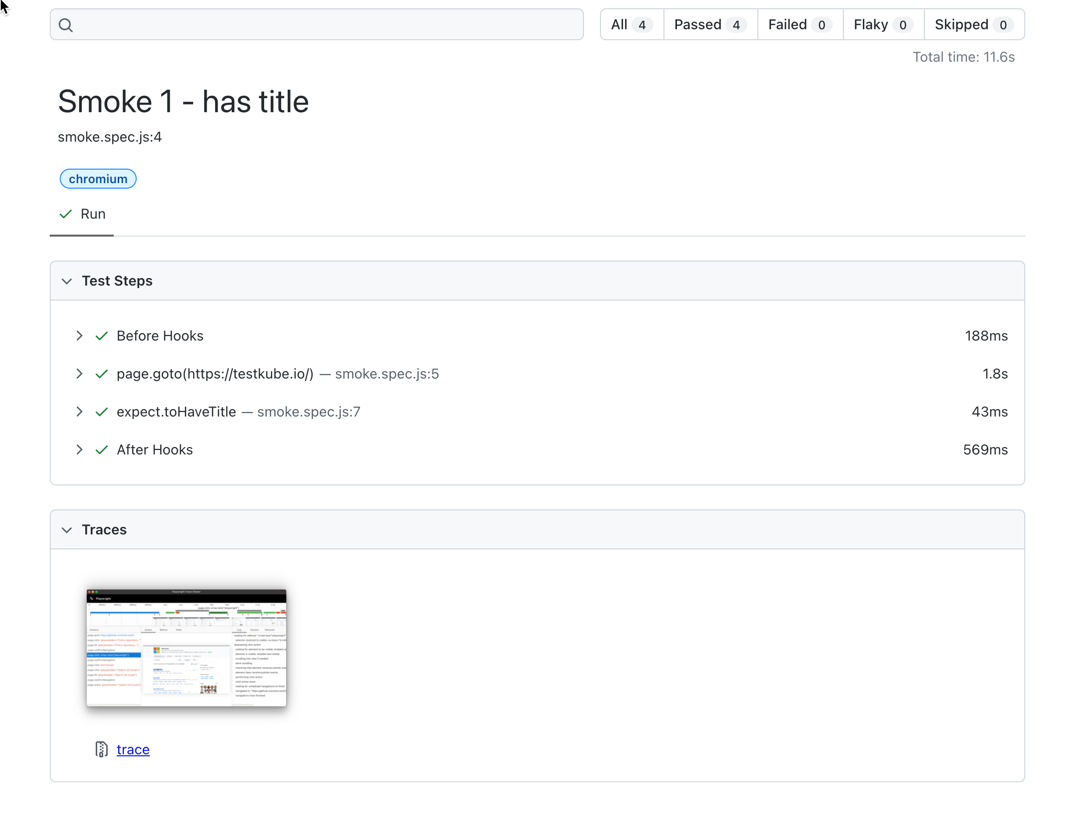
Task: Collapse the Traces section
Action: click(67, 530)
